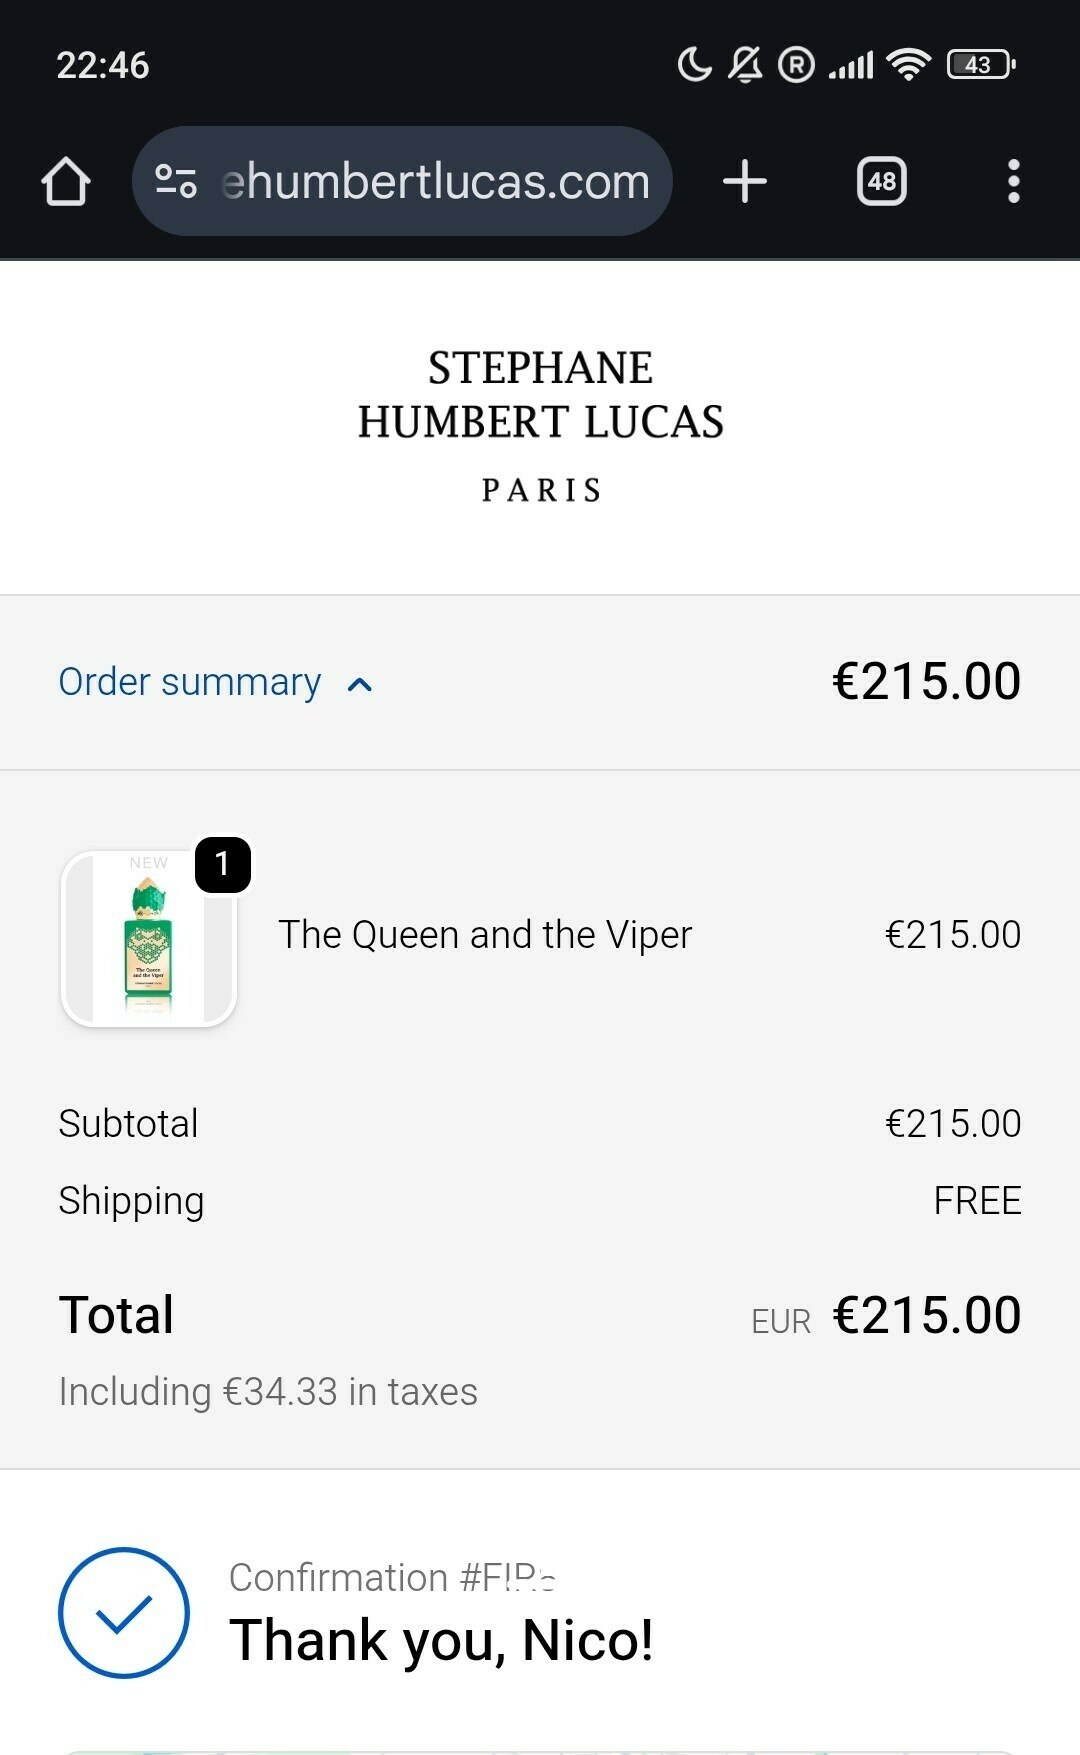Tap The Queen and the Viper product name
The height and width of the screenshot is (1755, 1080).
485,935
